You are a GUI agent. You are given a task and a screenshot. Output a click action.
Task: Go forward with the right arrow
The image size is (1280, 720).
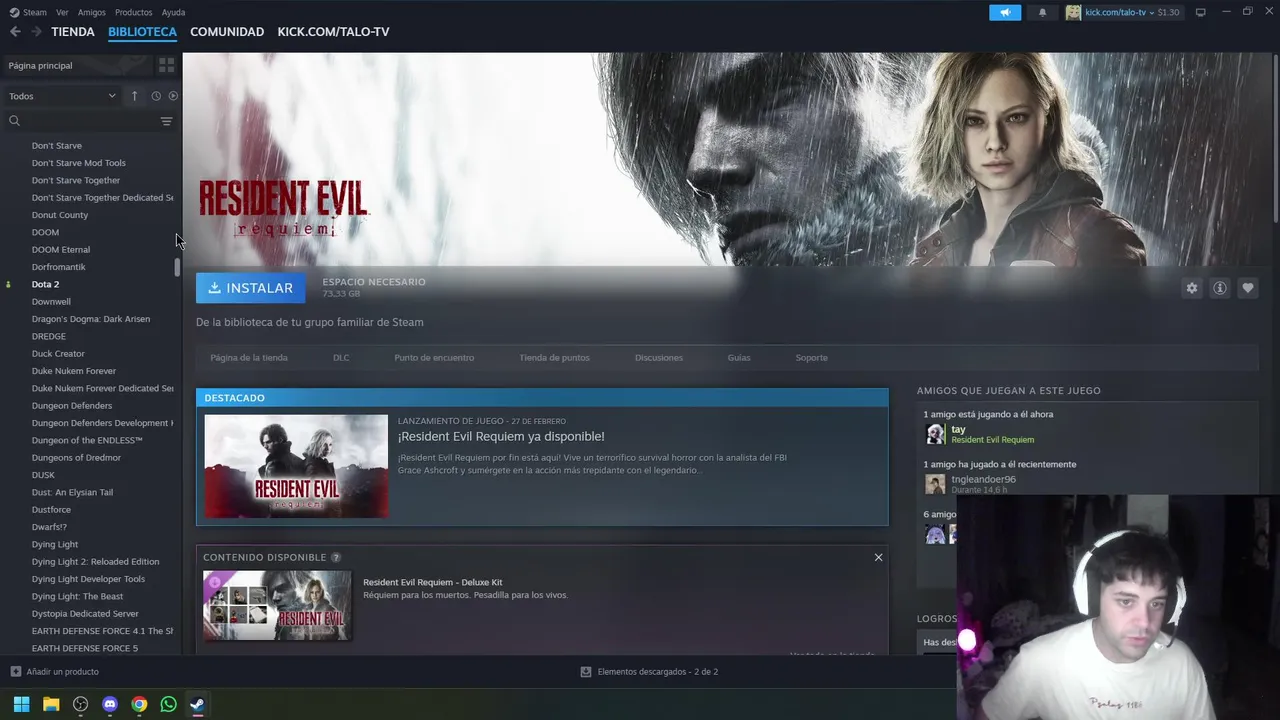pyautogui.click(x=37, y=32)
